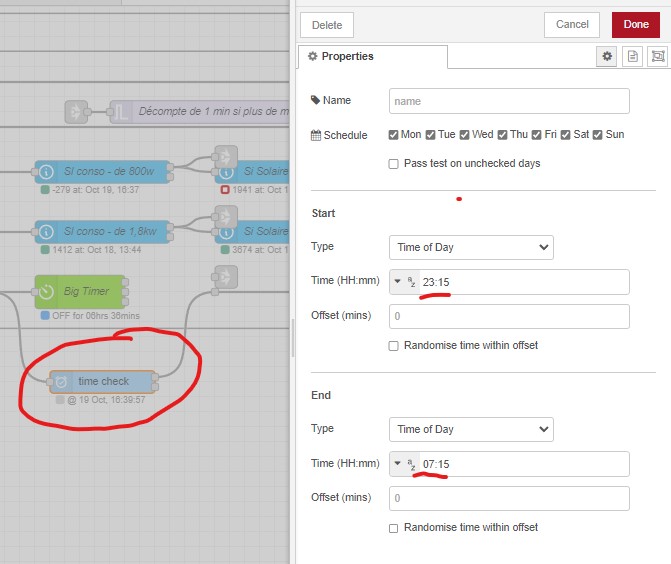The width and height of the screenshot is (671, 564).
Task: Click the 'Si conso - de 800w' node
Action: (x=102, y=171)
